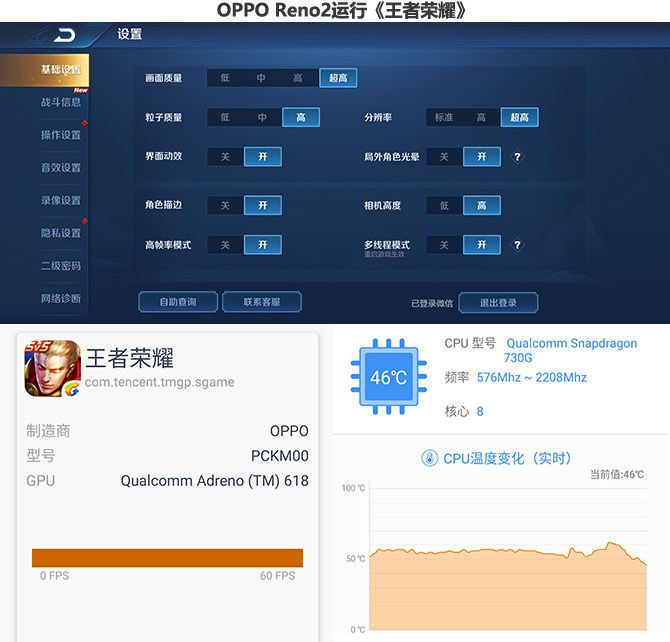
Task: Click thermometer icon next to CPU温度变化
Action: [x=429, y=458]
